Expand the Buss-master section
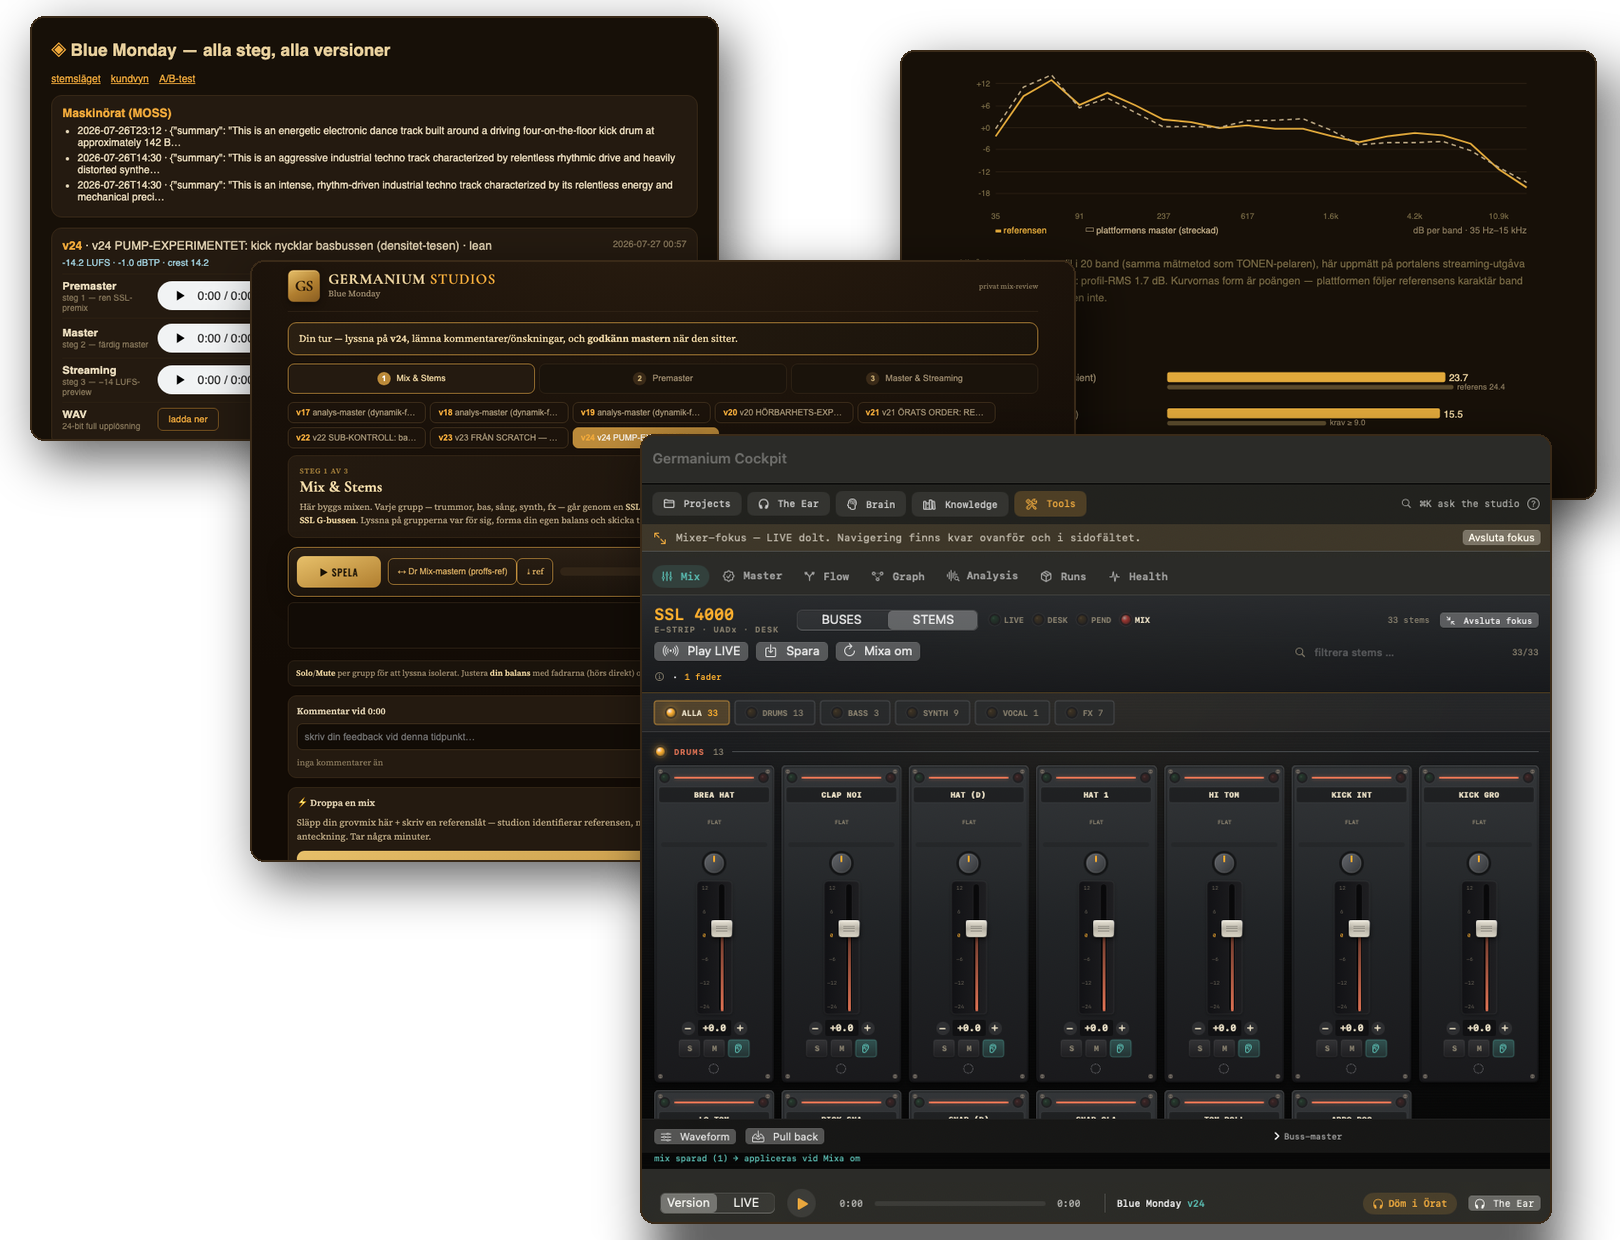The width and height of the screenshot is (1620, 1240). pyautogui.click(x=1308, y=1137)
